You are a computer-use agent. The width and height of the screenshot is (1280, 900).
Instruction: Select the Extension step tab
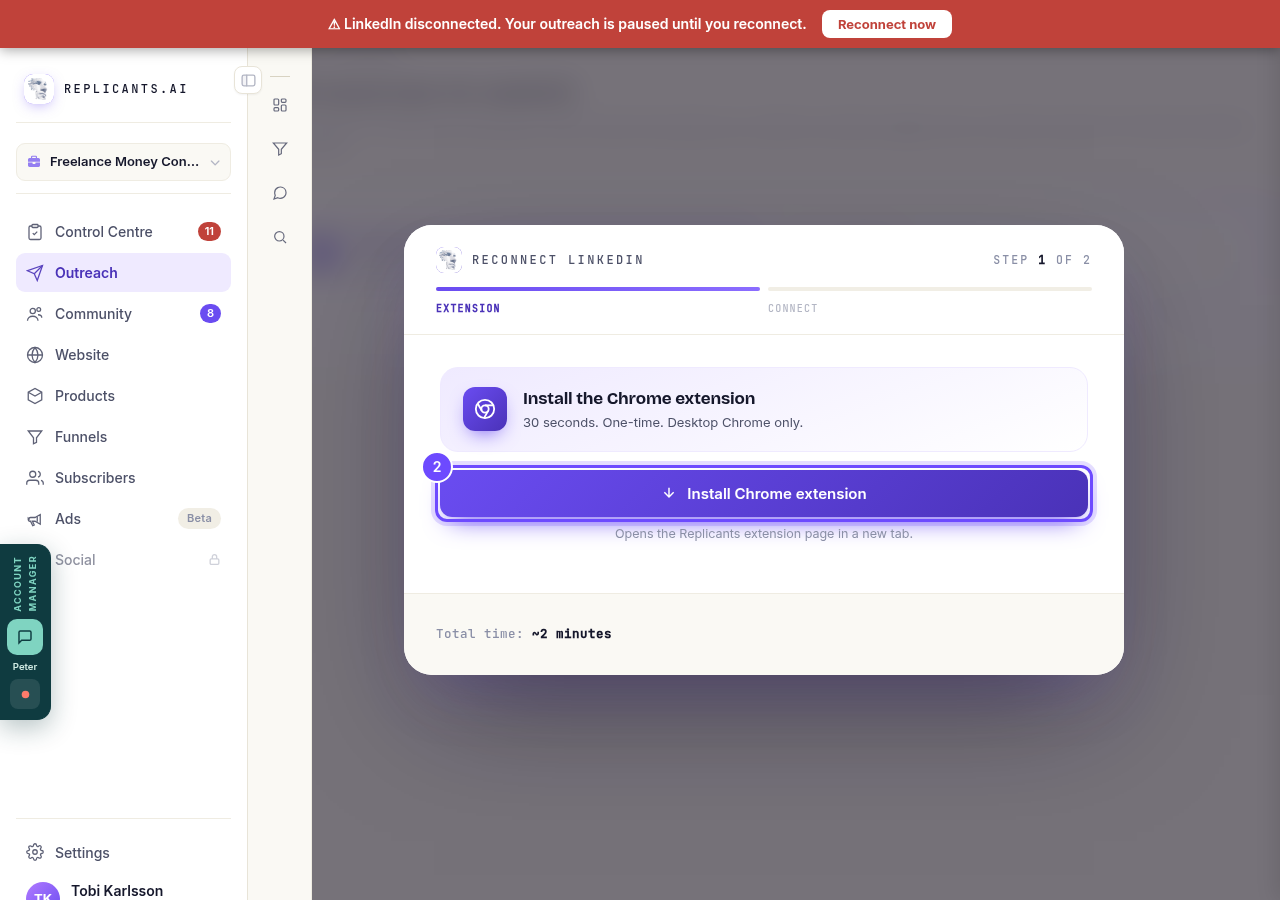pyautogui.click(x=598, y=300)
